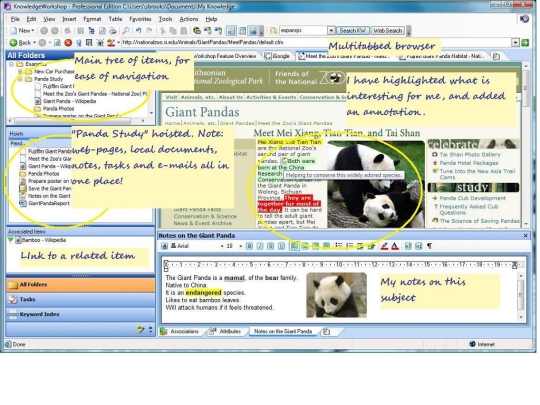Open the address bar URL dropdown
The height and width of the screenshot is (405, 540).
point(515,43)
